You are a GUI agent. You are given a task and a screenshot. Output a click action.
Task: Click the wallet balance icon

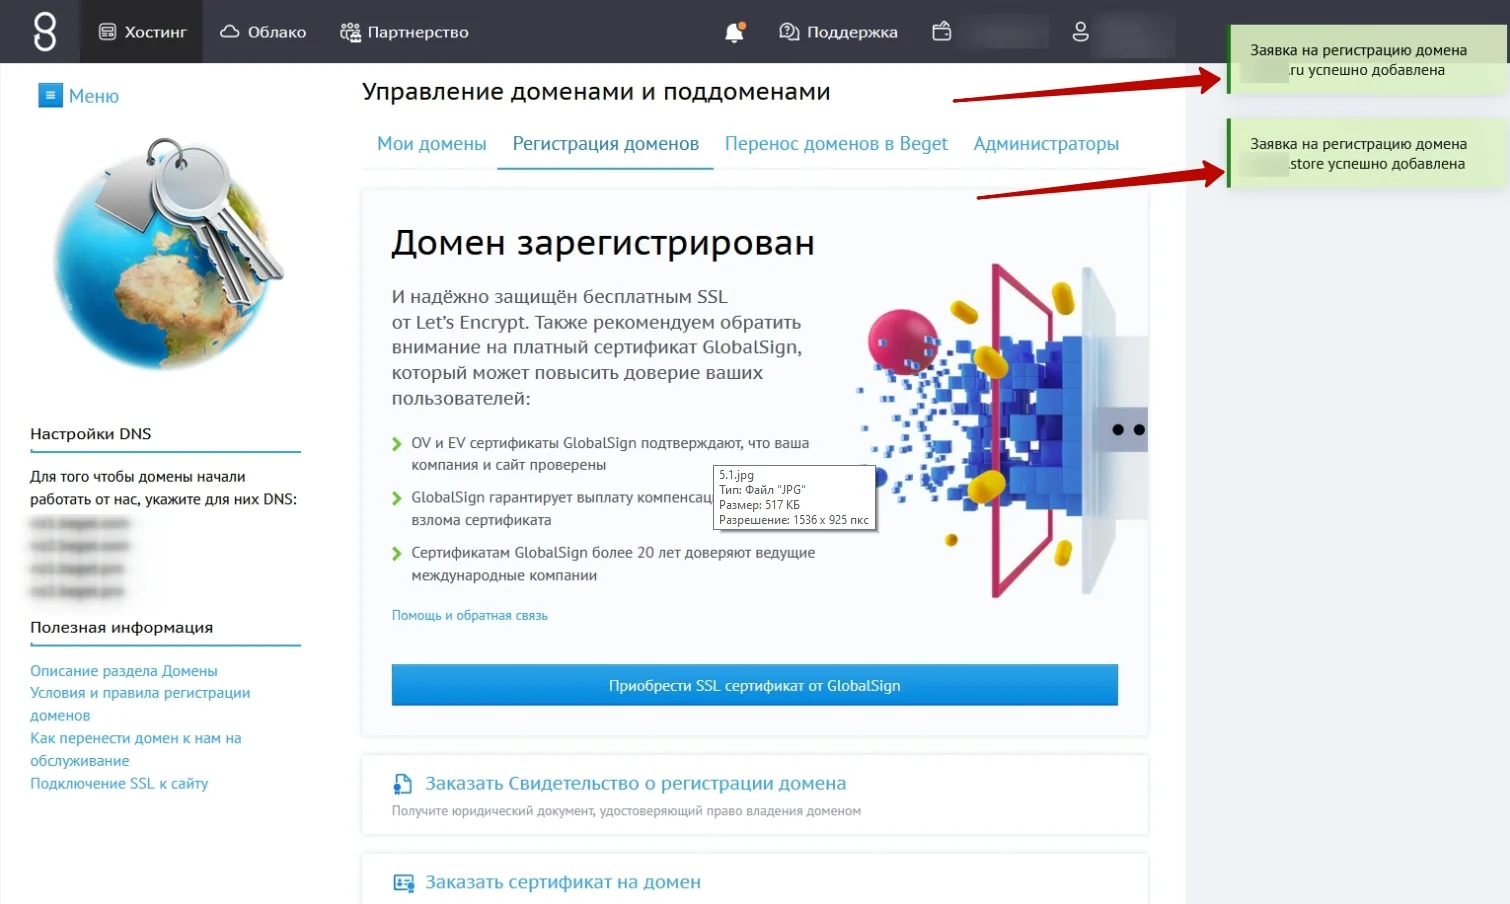(x=941, y=31)
